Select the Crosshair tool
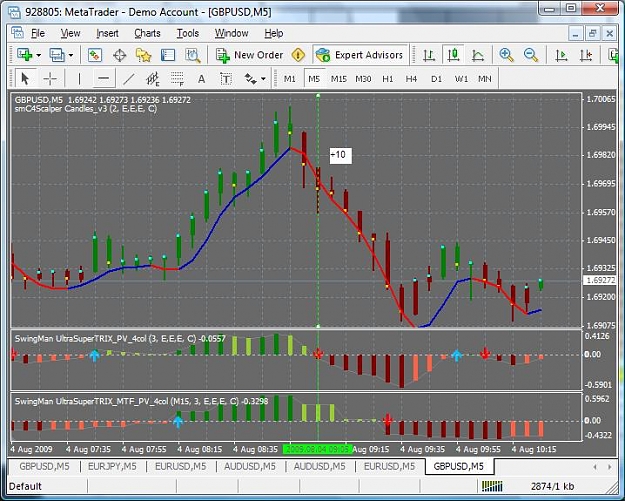The height and width of the screenshot is (501, 625). 50,79
